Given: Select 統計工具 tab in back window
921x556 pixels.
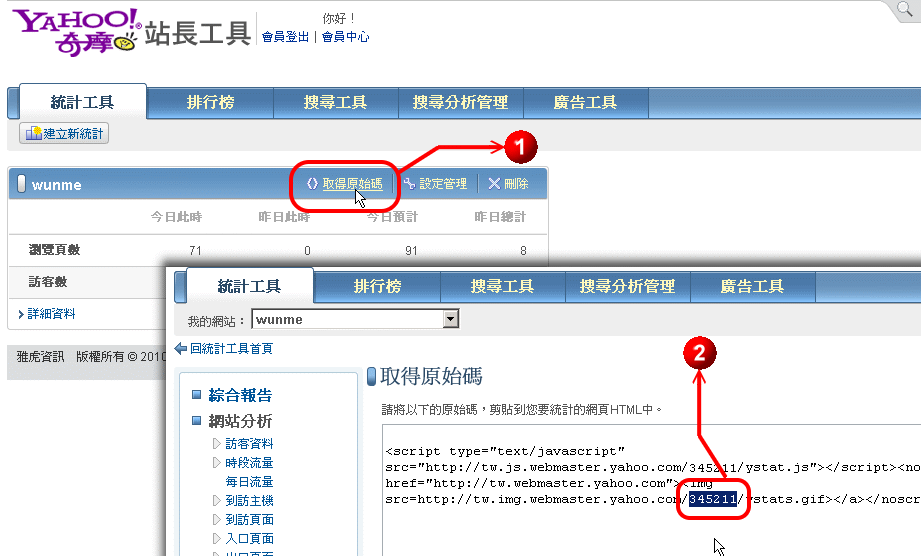Looking at the screenshot, I should [x=82, y=102].
